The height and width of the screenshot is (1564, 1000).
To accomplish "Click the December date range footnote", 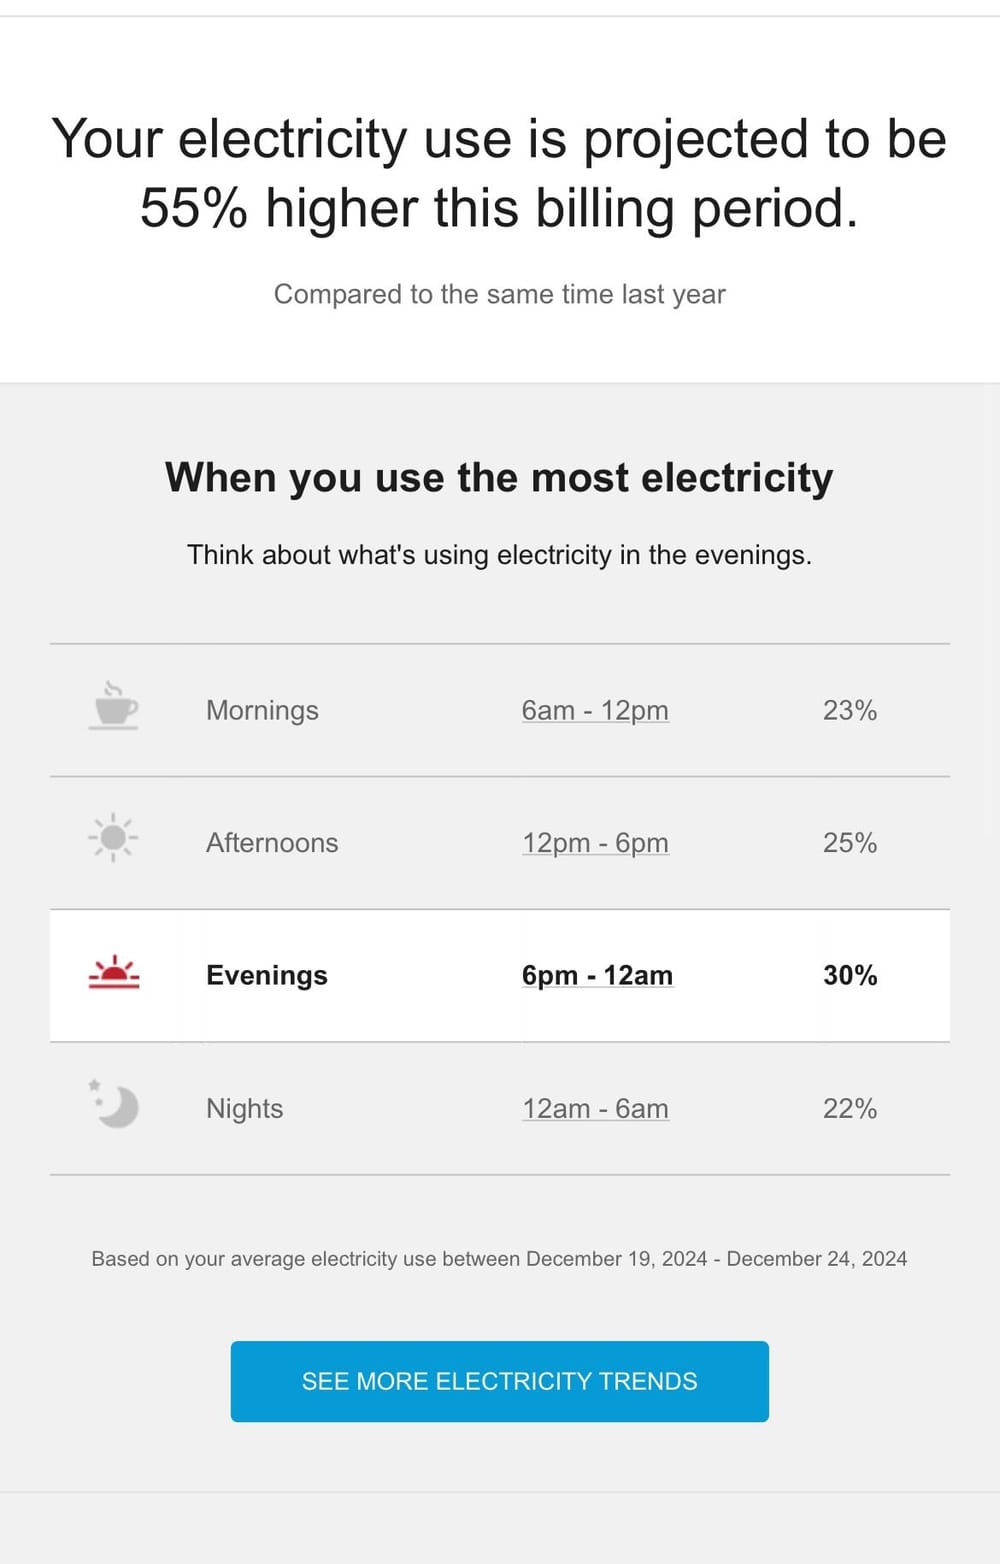I will (499, 1259).
